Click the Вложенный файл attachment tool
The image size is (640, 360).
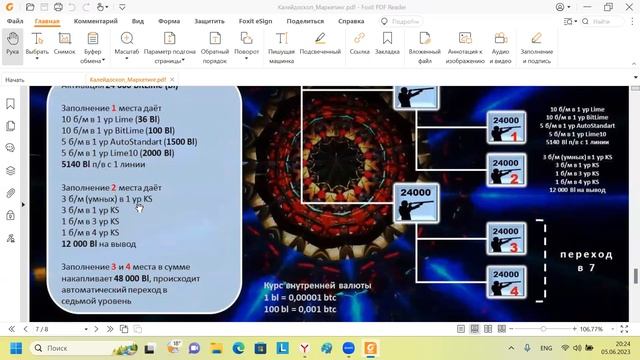(424, 47)
